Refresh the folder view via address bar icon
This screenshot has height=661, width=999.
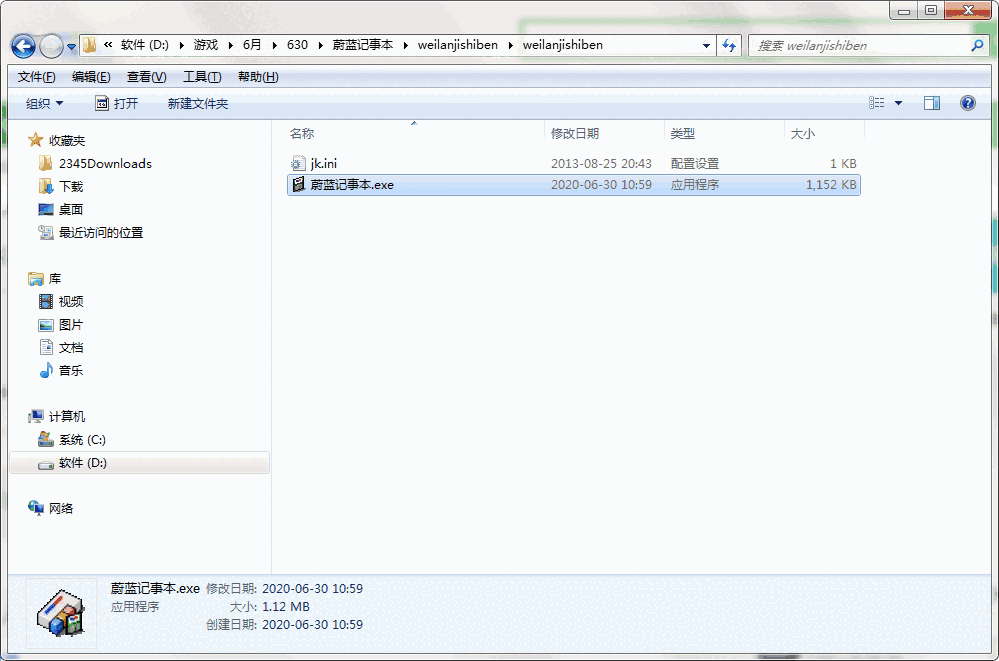tap(729, 46)
